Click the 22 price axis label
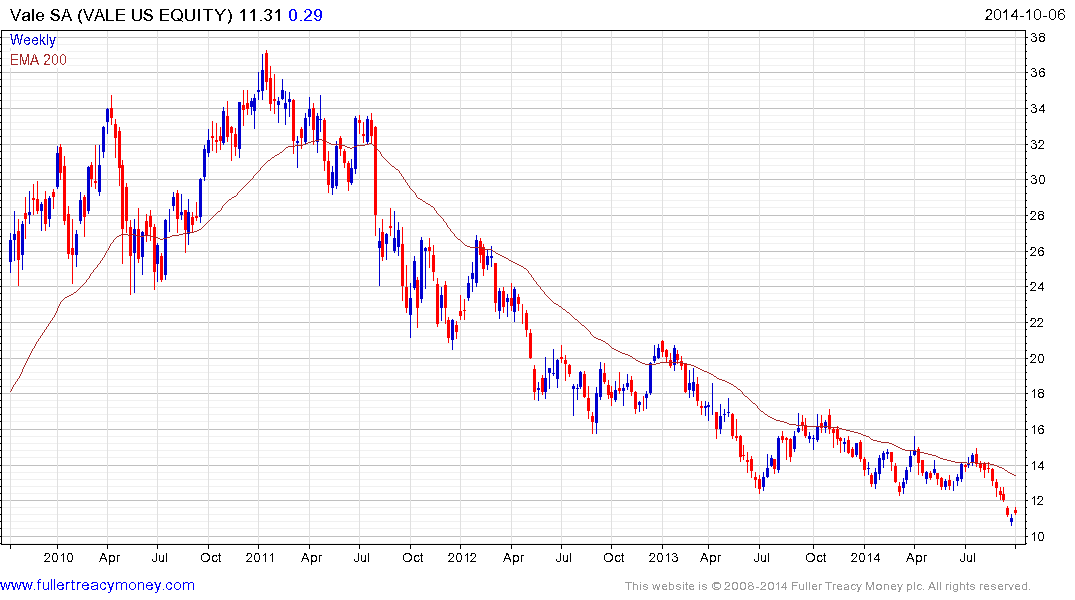The image size is (1075, 600). 1038,322
